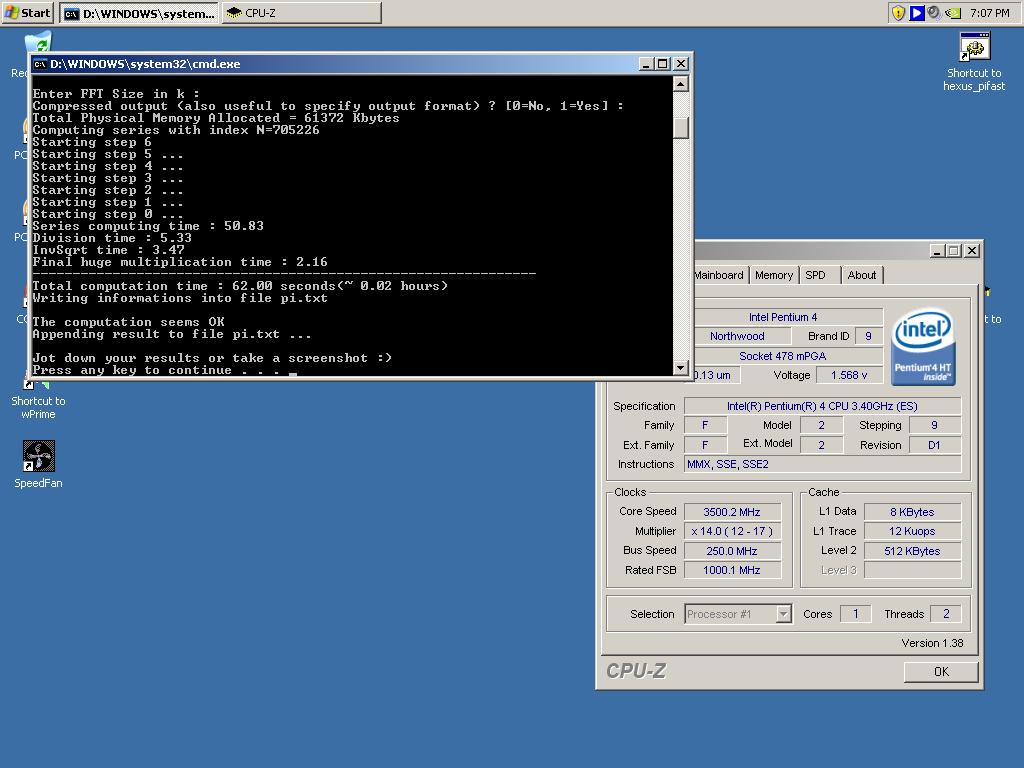
Task: Click the Core Speed value 3500.2 MHz
Action: pos(731,512)
